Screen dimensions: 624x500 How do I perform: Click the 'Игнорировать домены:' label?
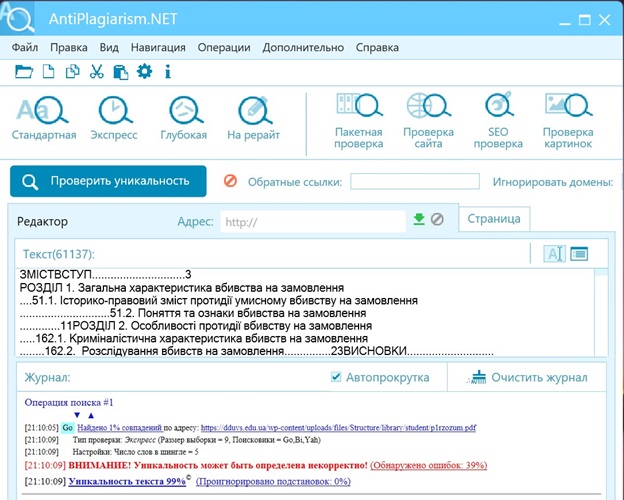[x=553, y=182]
